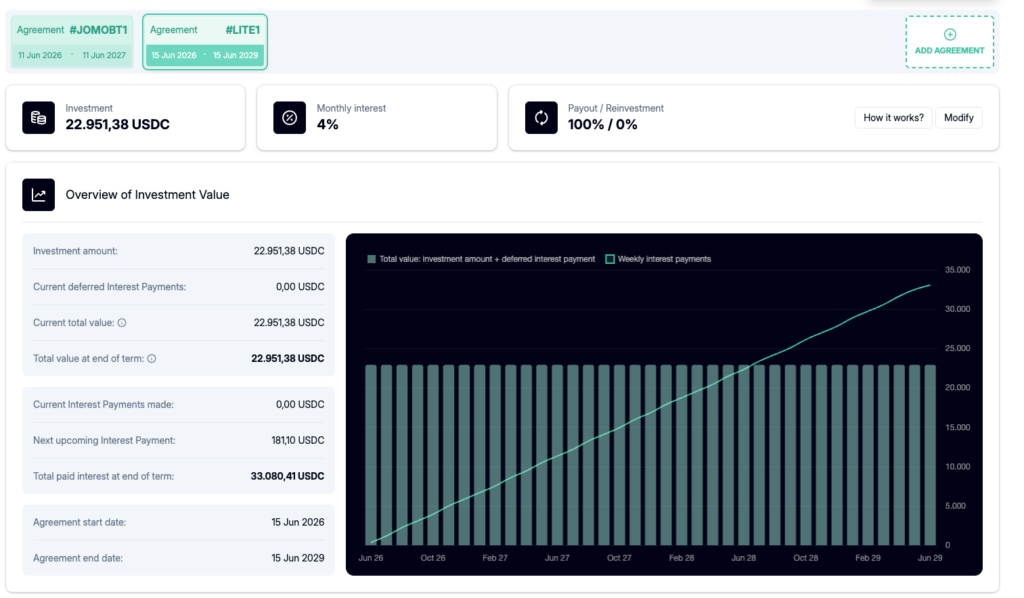Click info icon beside Total value at end of term
This screenshot has height=598, width=1024.
tap(152, 358)
